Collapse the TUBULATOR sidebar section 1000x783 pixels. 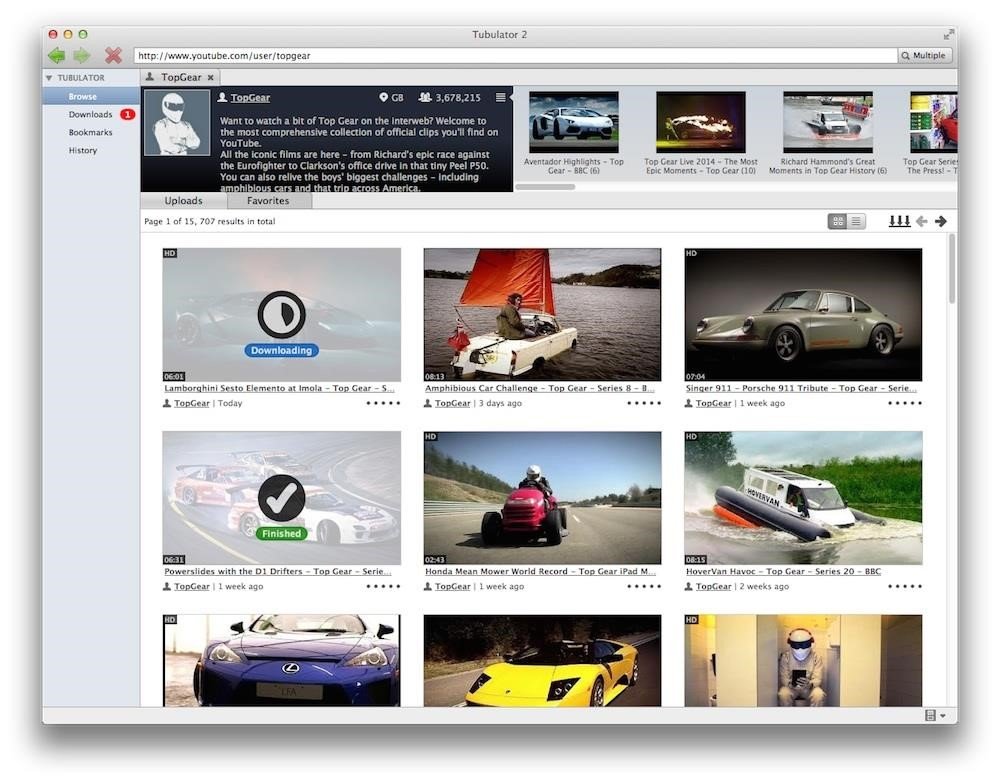click(48, 78)
